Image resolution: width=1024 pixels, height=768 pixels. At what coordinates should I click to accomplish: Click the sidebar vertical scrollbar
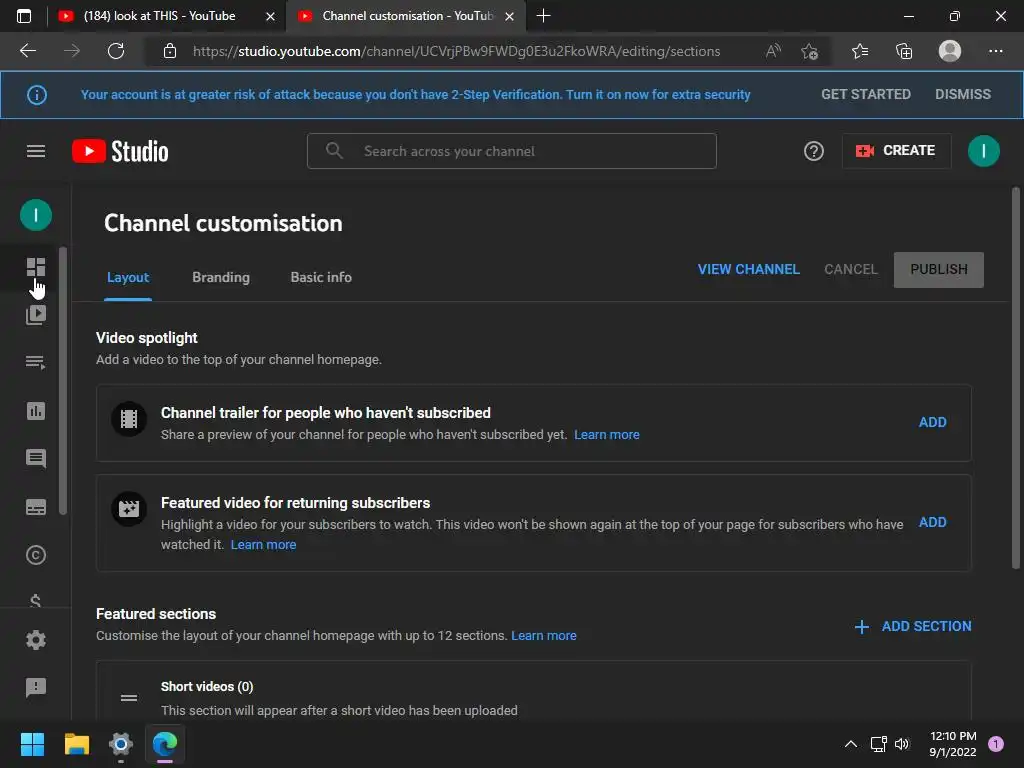pos(63,381)
